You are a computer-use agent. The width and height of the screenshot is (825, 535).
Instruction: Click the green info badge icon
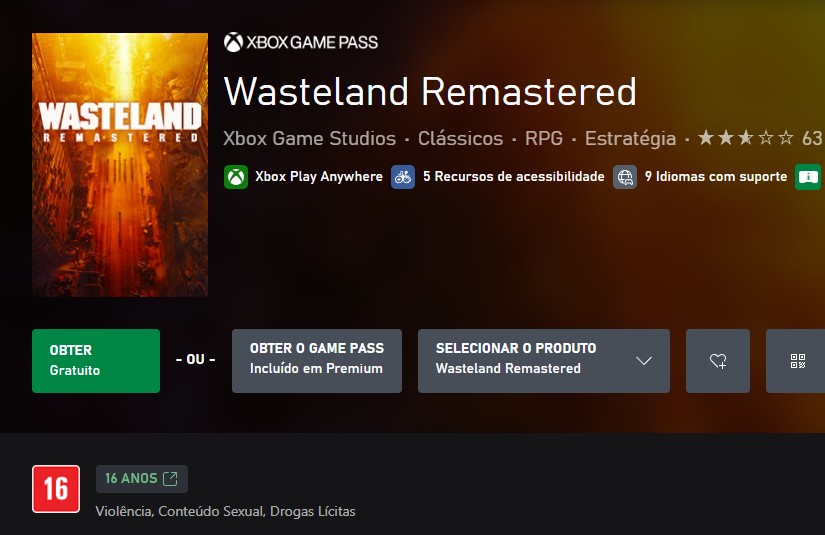807,177
